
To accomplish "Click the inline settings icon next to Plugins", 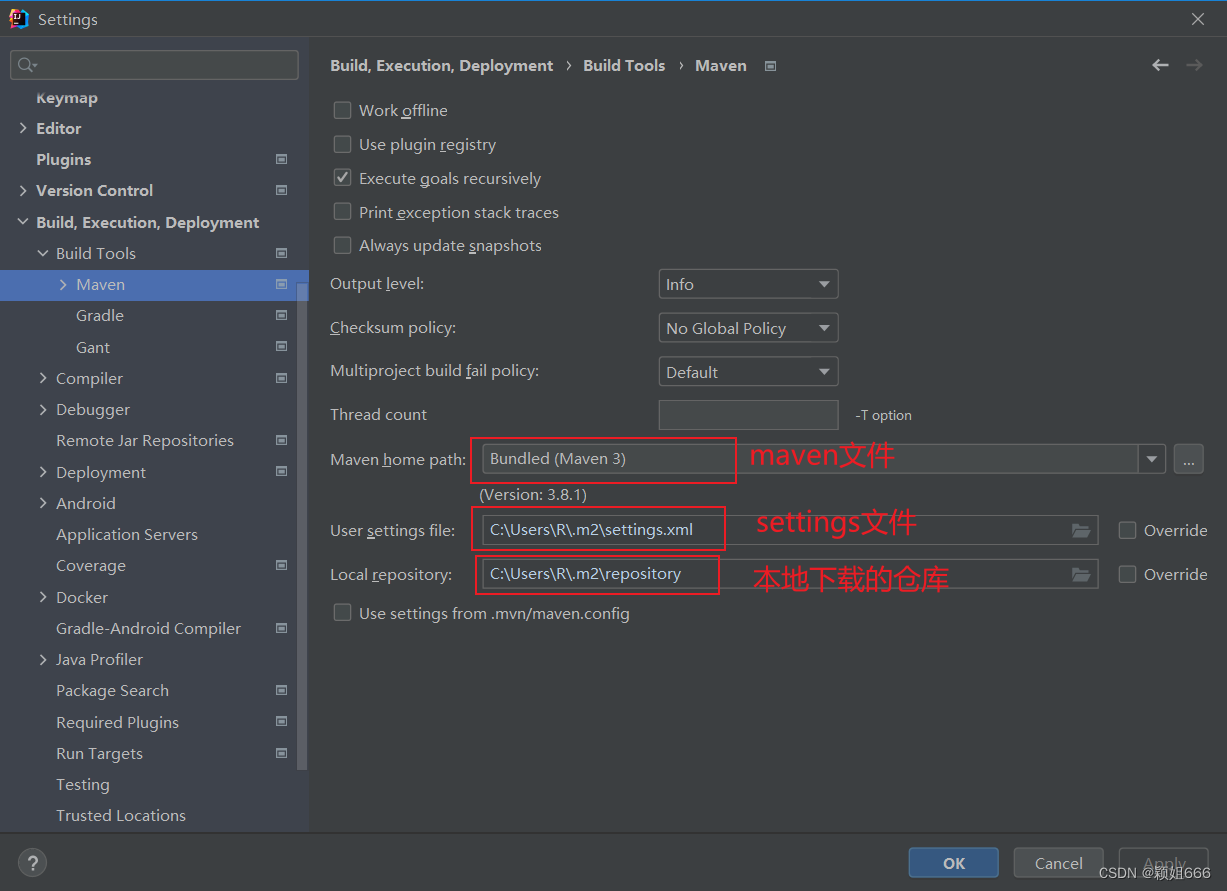I will point(281,159).
